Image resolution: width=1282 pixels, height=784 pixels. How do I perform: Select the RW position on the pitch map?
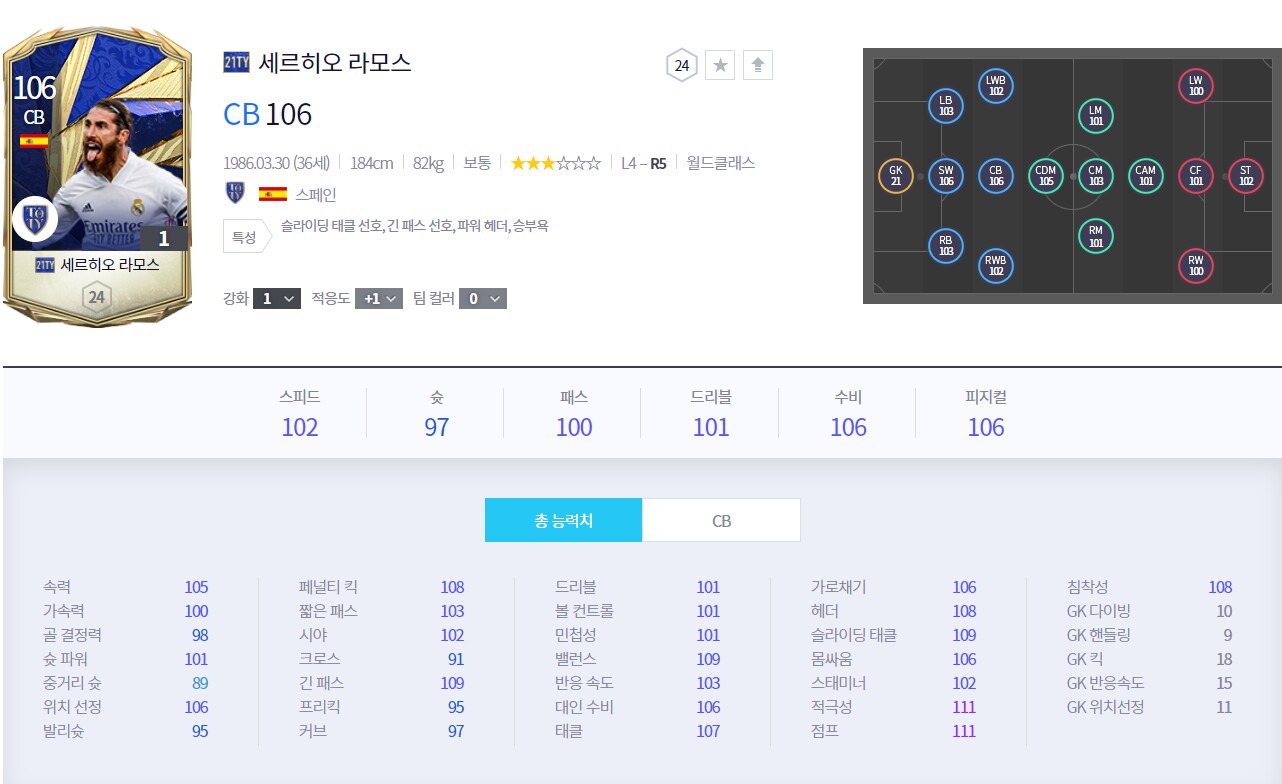point(1196,265)
